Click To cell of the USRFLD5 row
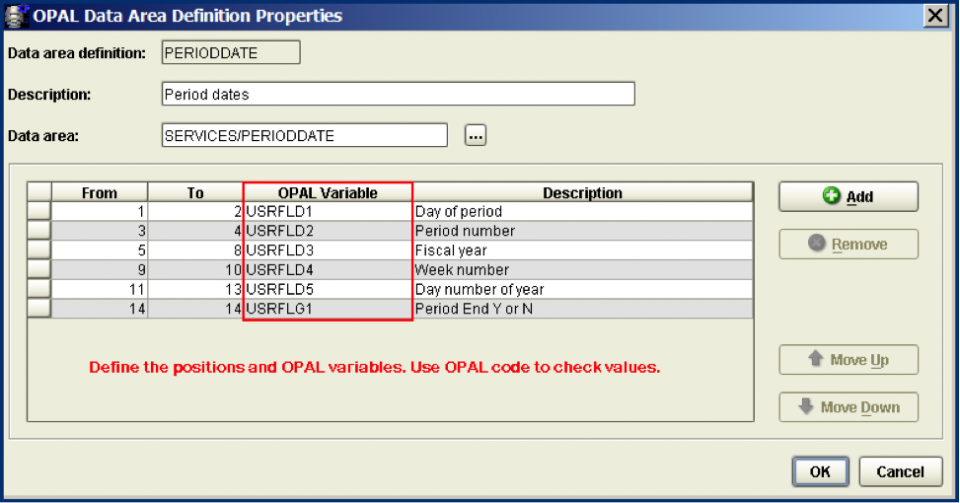Image resolution: width=960 pixels, height=503 pixels. coord(195,289)
